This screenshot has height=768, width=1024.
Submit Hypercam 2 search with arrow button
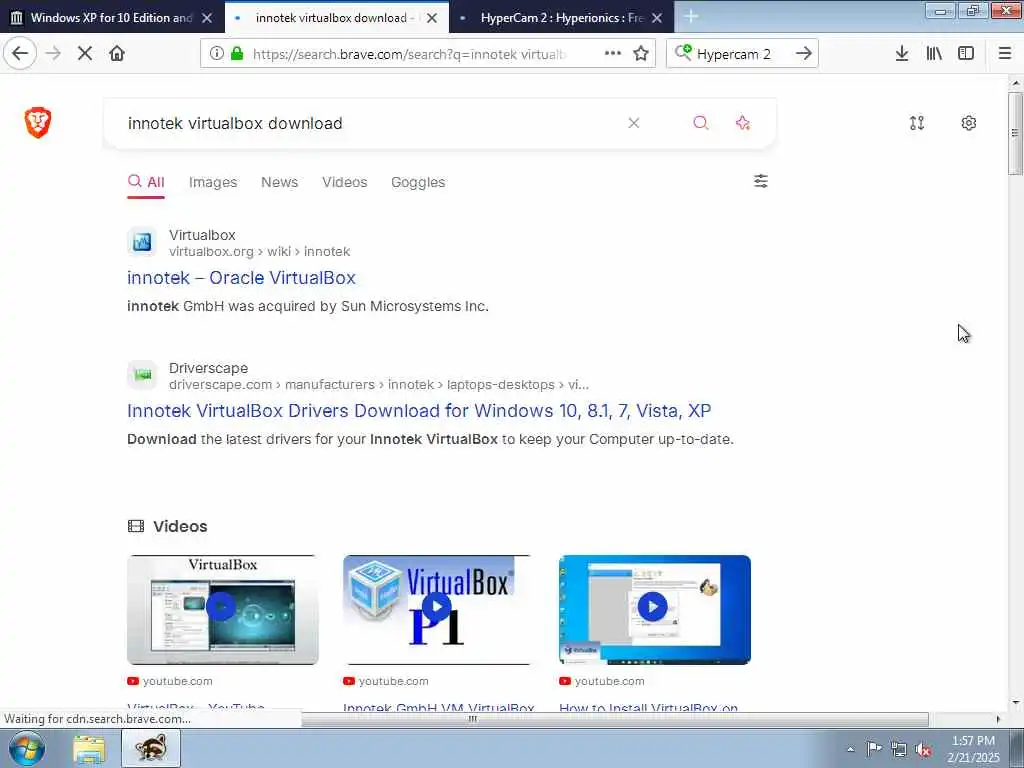point(803,54)
